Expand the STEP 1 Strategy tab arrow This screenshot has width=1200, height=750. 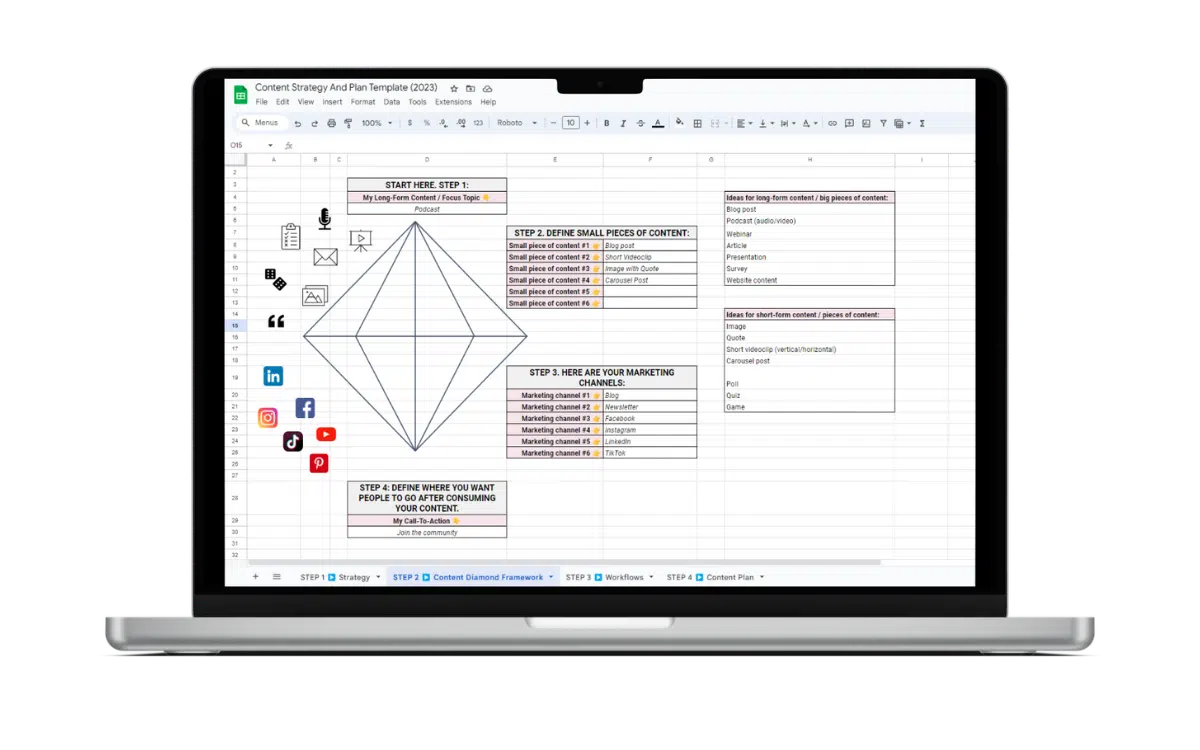(x=378, y=578)
